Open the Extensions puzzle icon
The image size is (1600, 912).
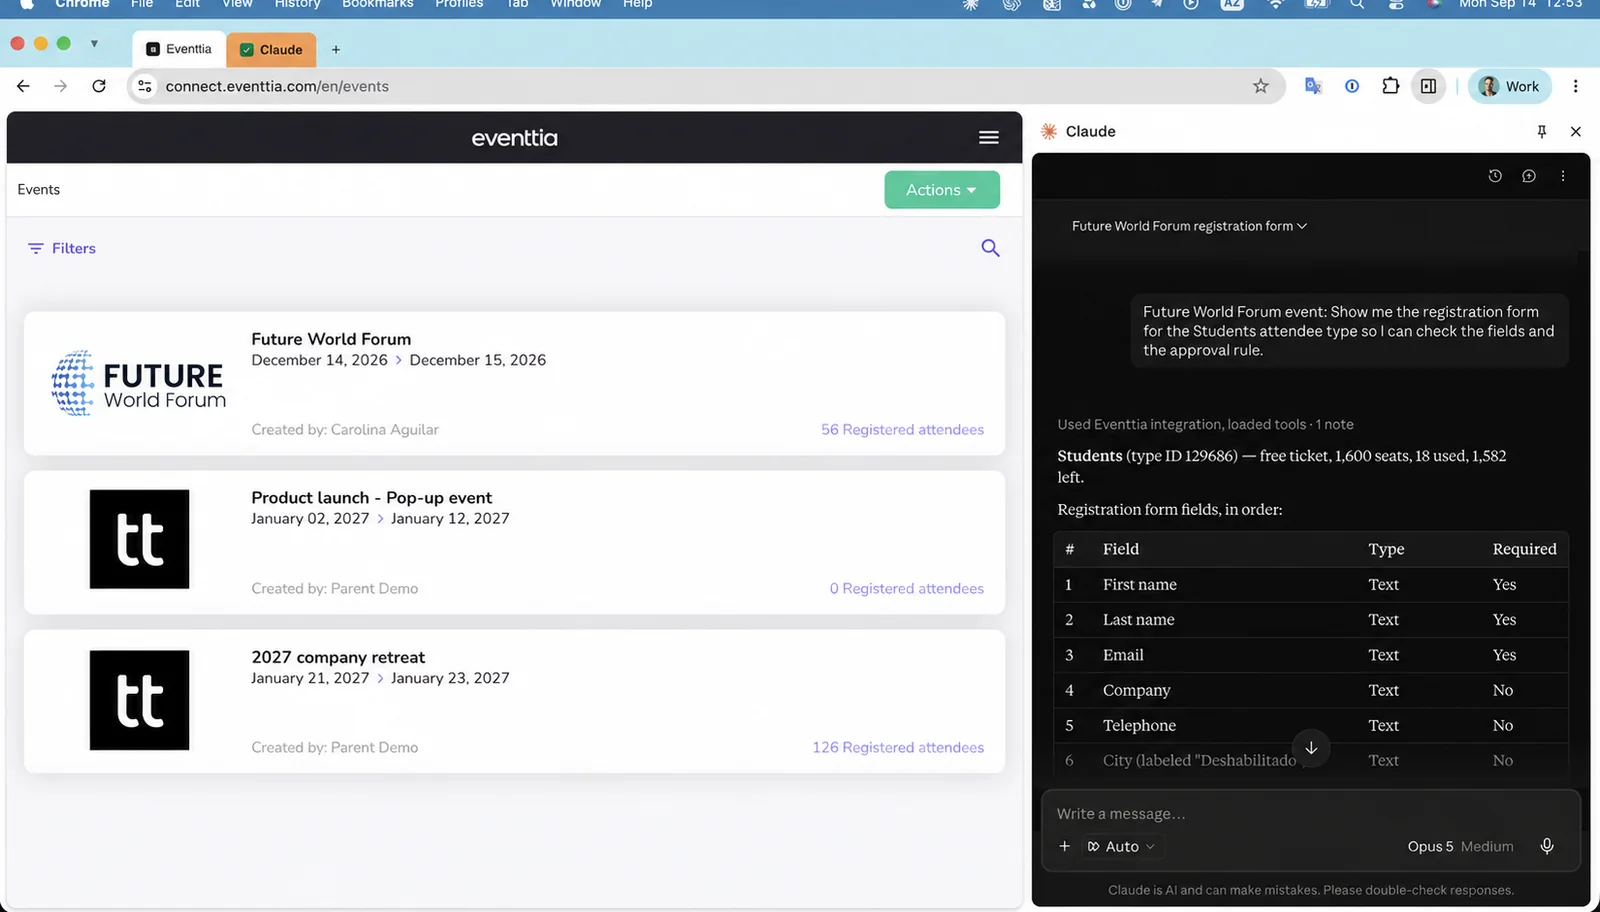tap(1391, 86)
